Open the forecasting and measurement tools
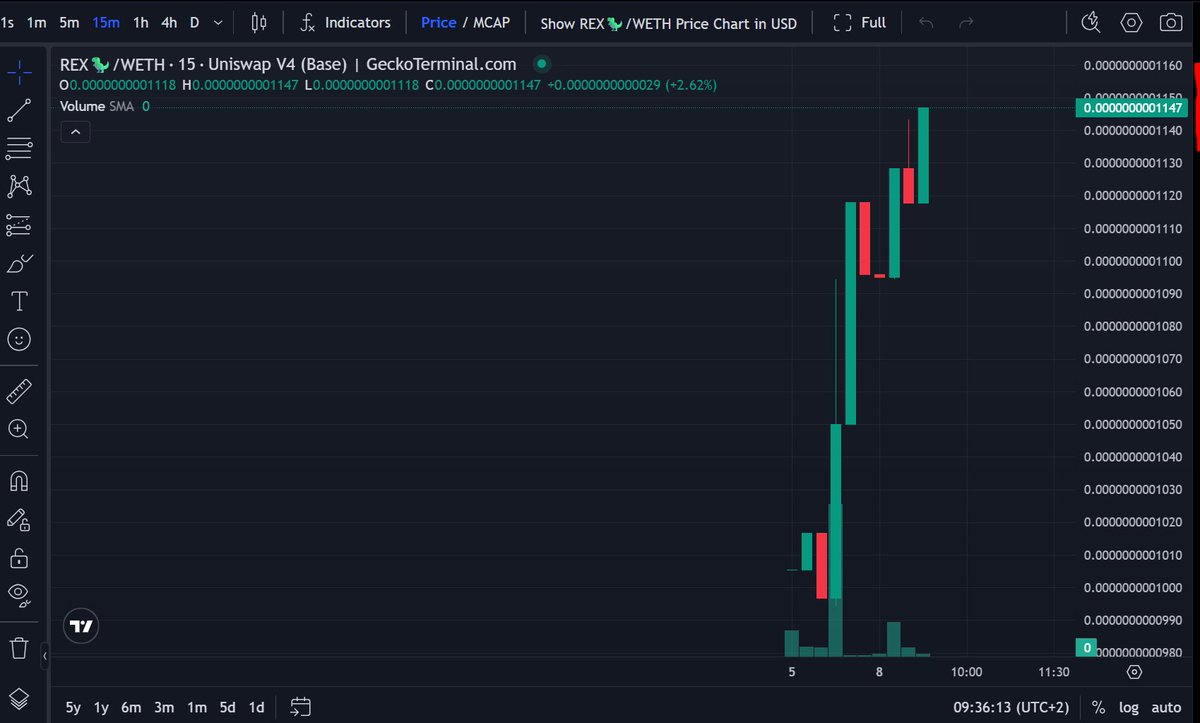The height and width of the screenshot is (723, 1200). click(19, 225)
